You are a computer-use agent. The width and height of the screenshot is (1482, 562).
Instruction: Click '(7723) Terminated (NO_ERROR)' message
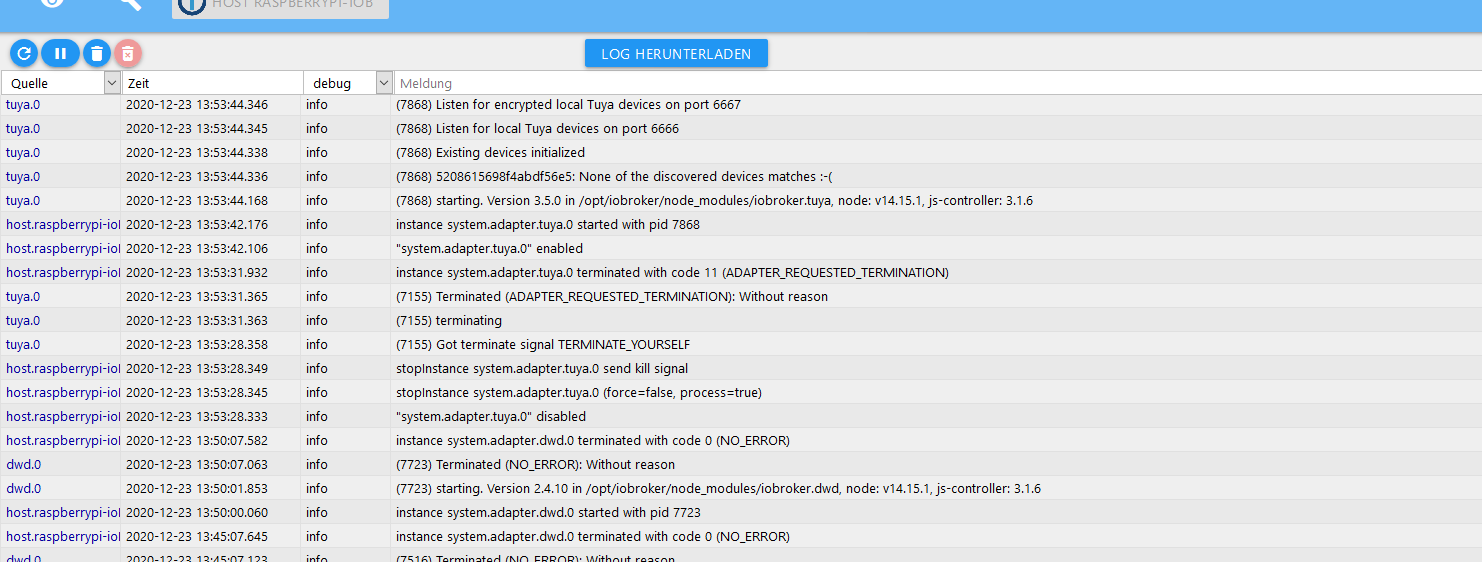(x=535, y=464)
